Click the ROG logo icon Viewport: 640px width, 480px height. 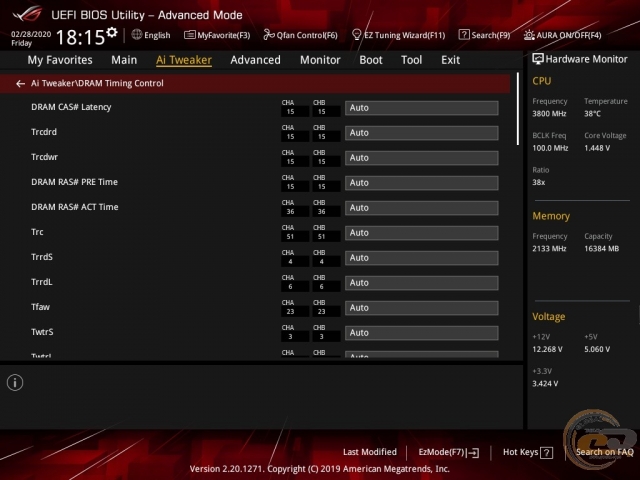click(27, 14)
